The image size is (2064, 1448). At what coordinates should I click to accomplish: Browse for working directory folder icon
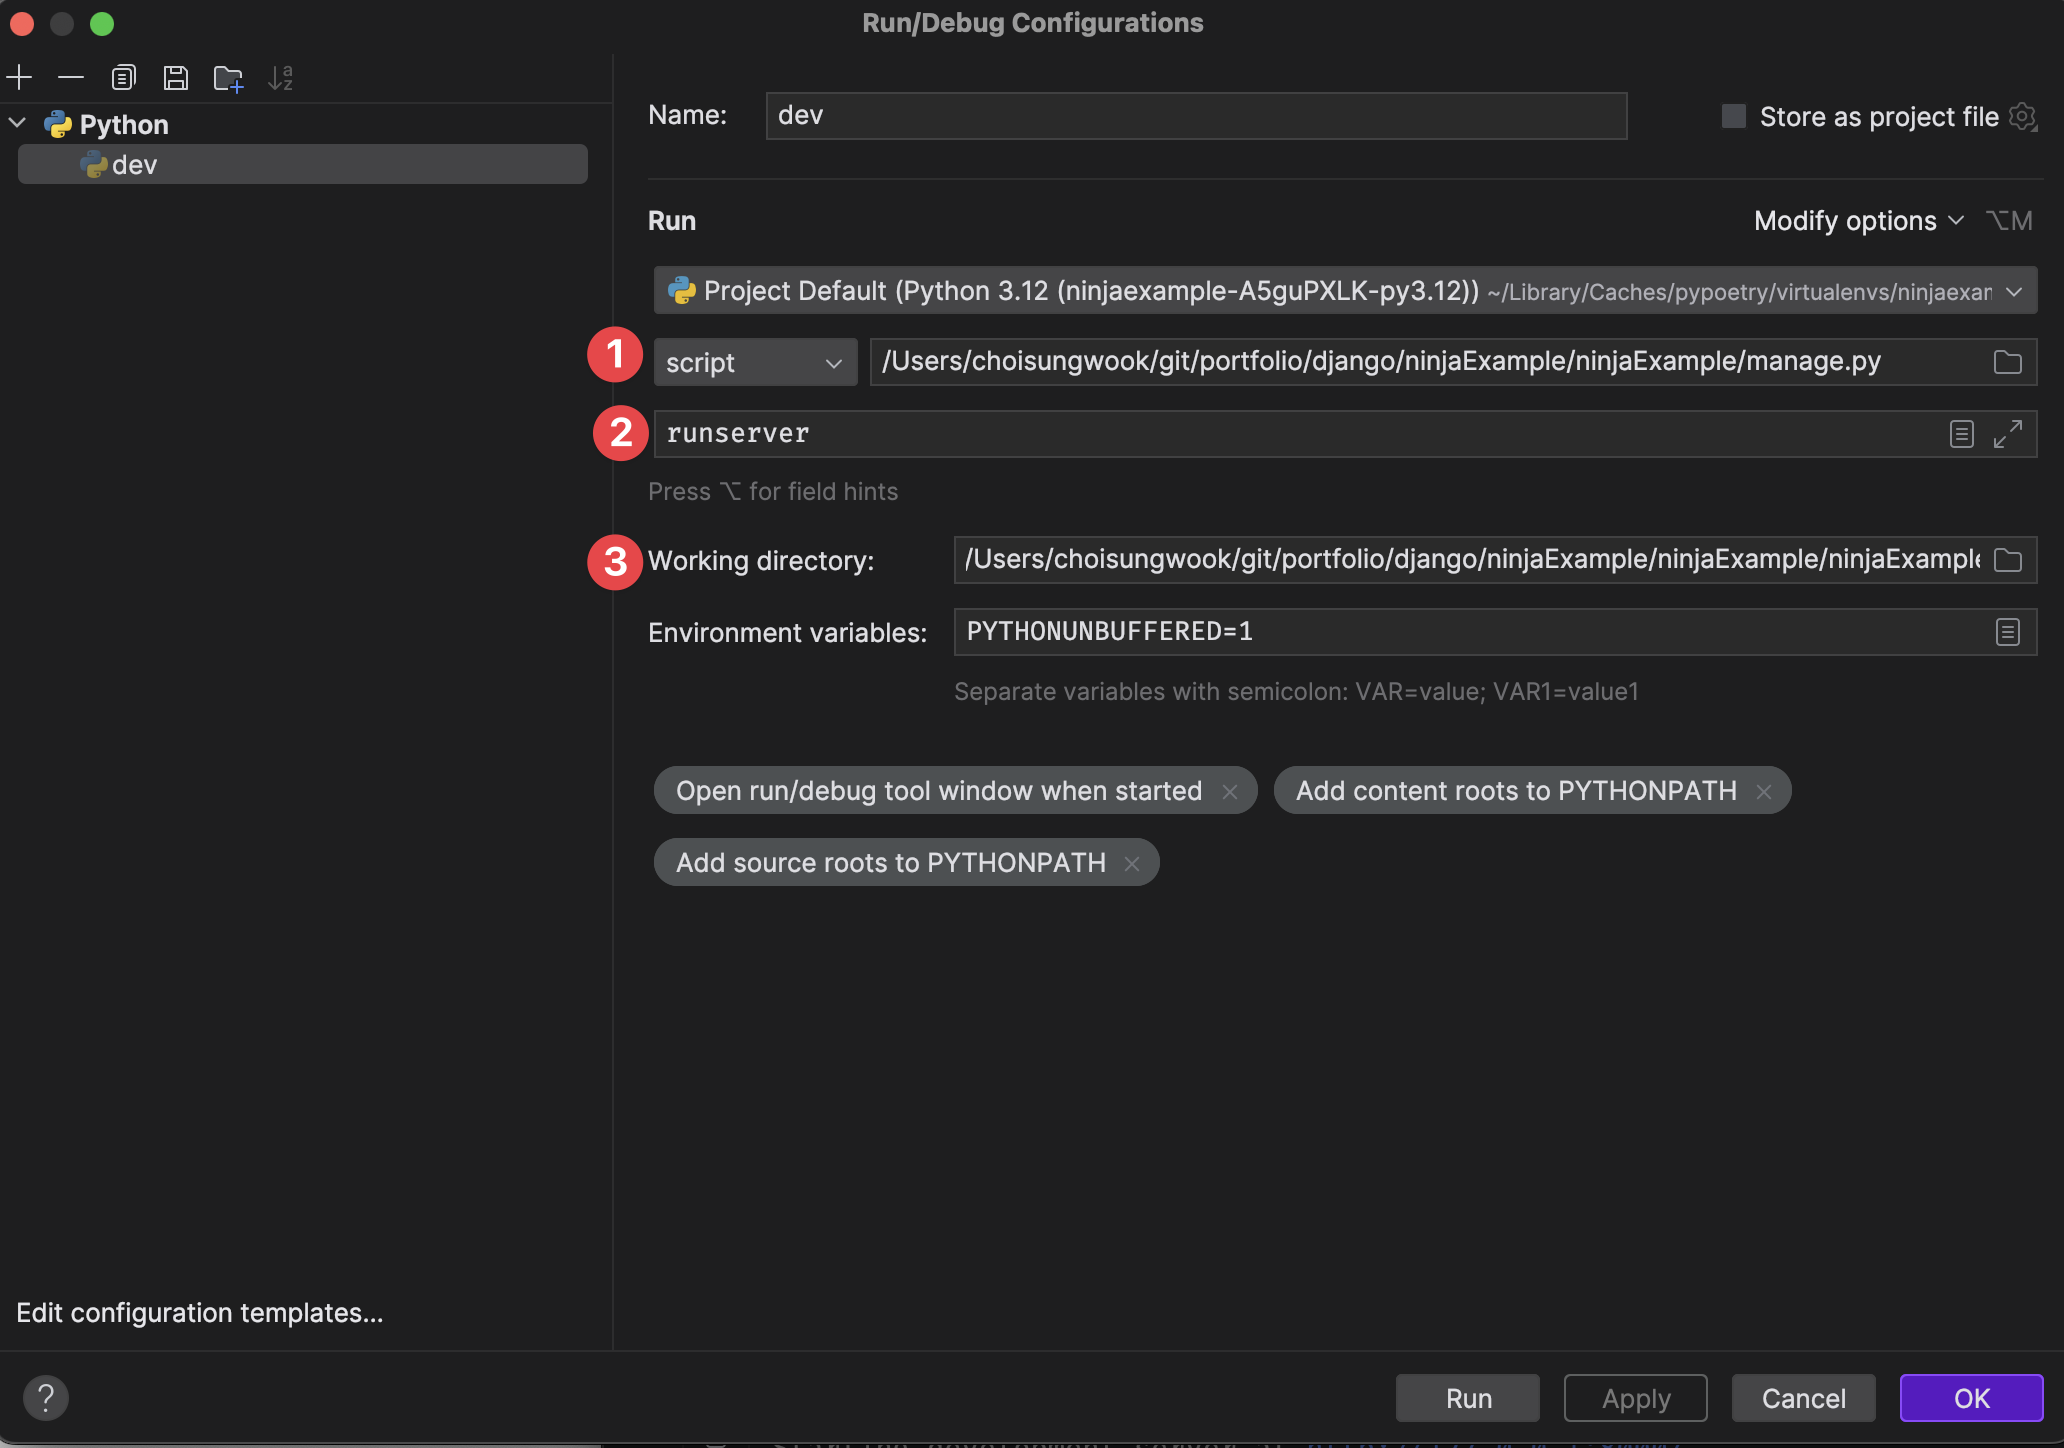[x=2007, y=560]
